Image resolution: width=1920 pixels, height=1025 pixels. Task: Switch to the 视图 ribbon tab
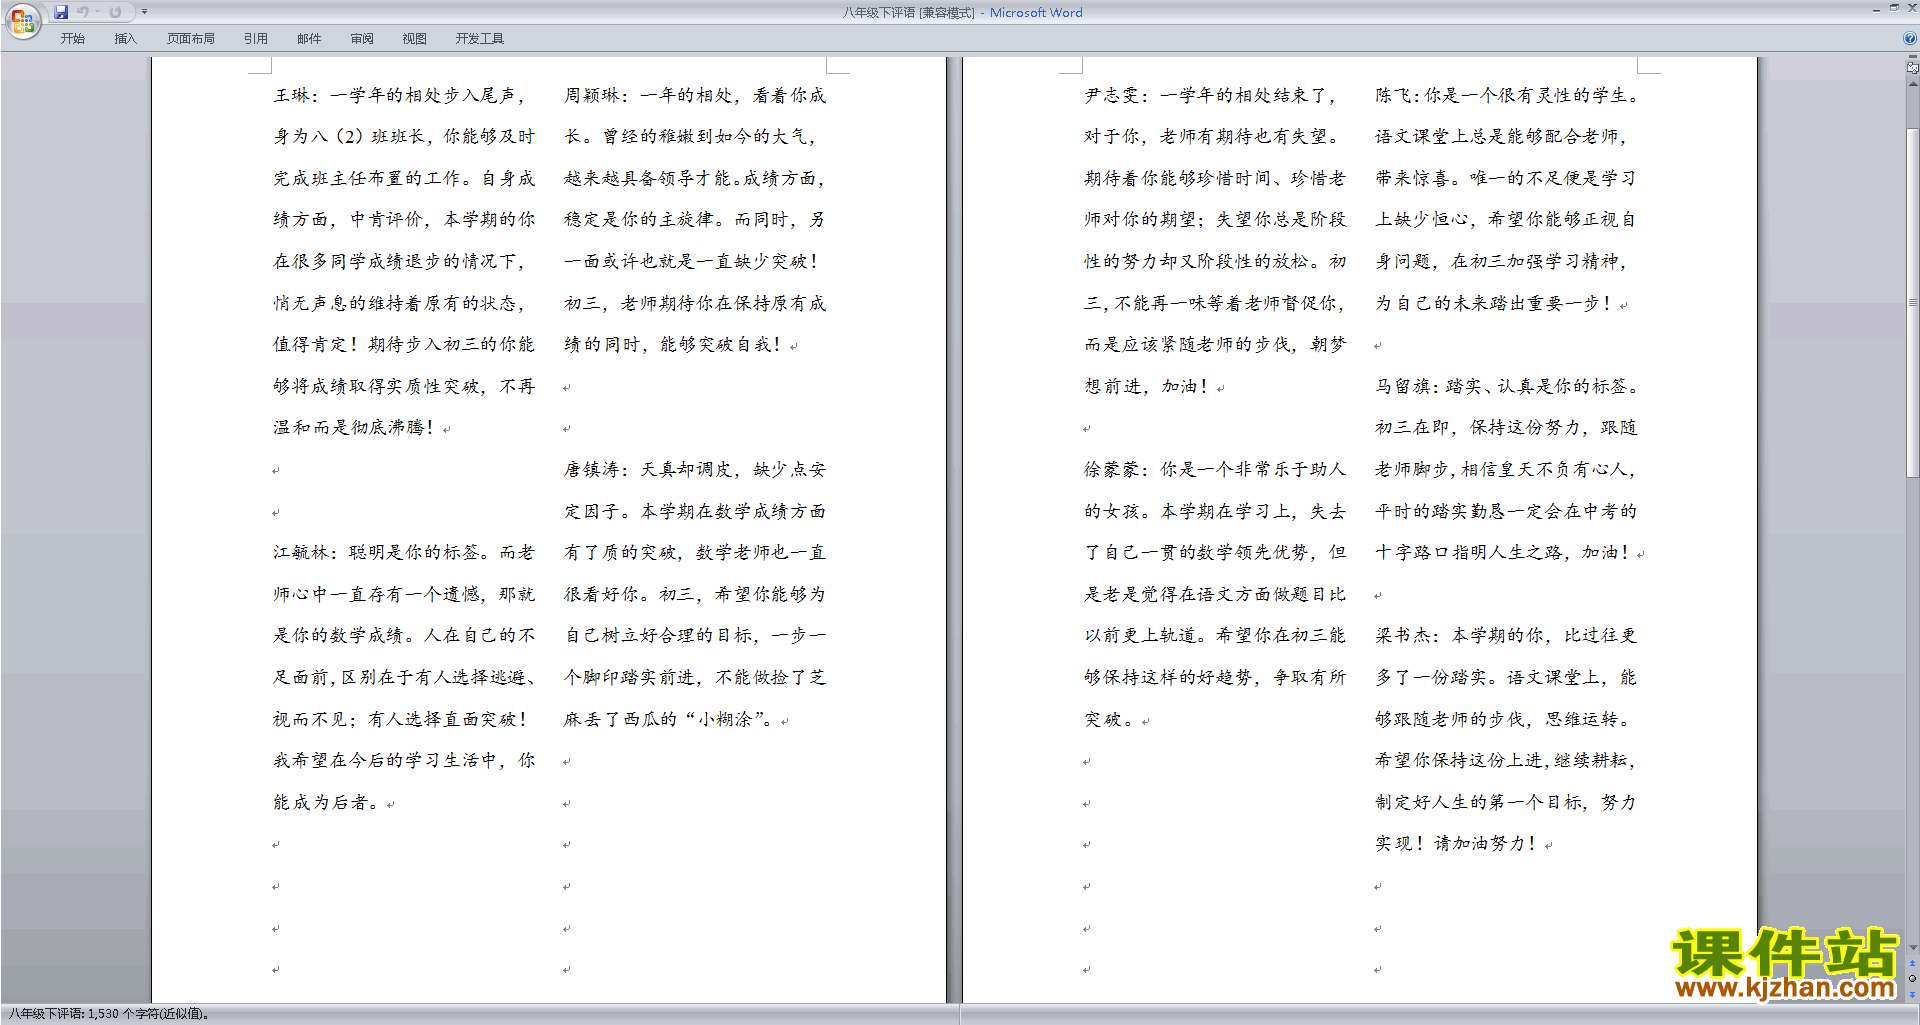click(x=415, y=39)
